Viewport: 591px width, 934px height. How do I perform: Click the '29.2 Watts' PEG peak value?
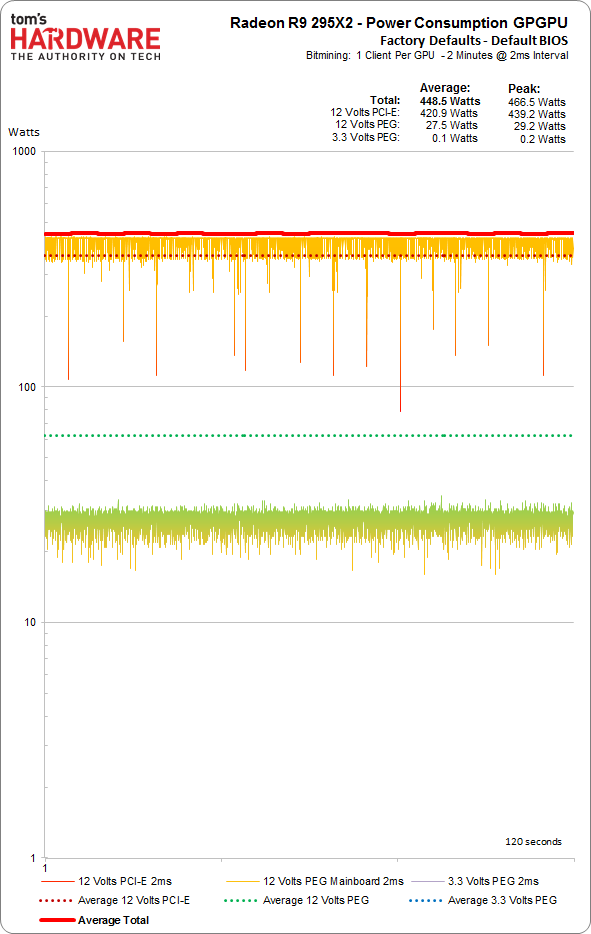[x=539, y=126]
